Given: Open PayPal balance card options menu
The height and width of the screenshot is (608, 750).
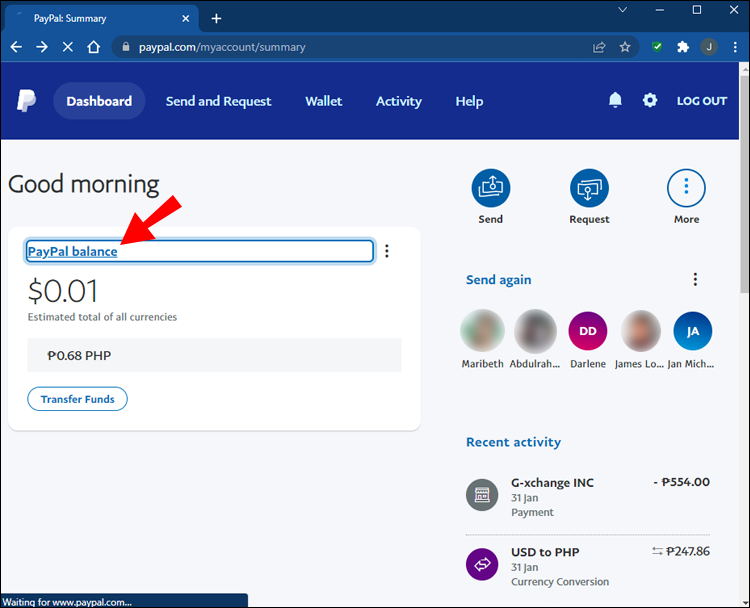Looking at the screenshot, I should point(387,251).
